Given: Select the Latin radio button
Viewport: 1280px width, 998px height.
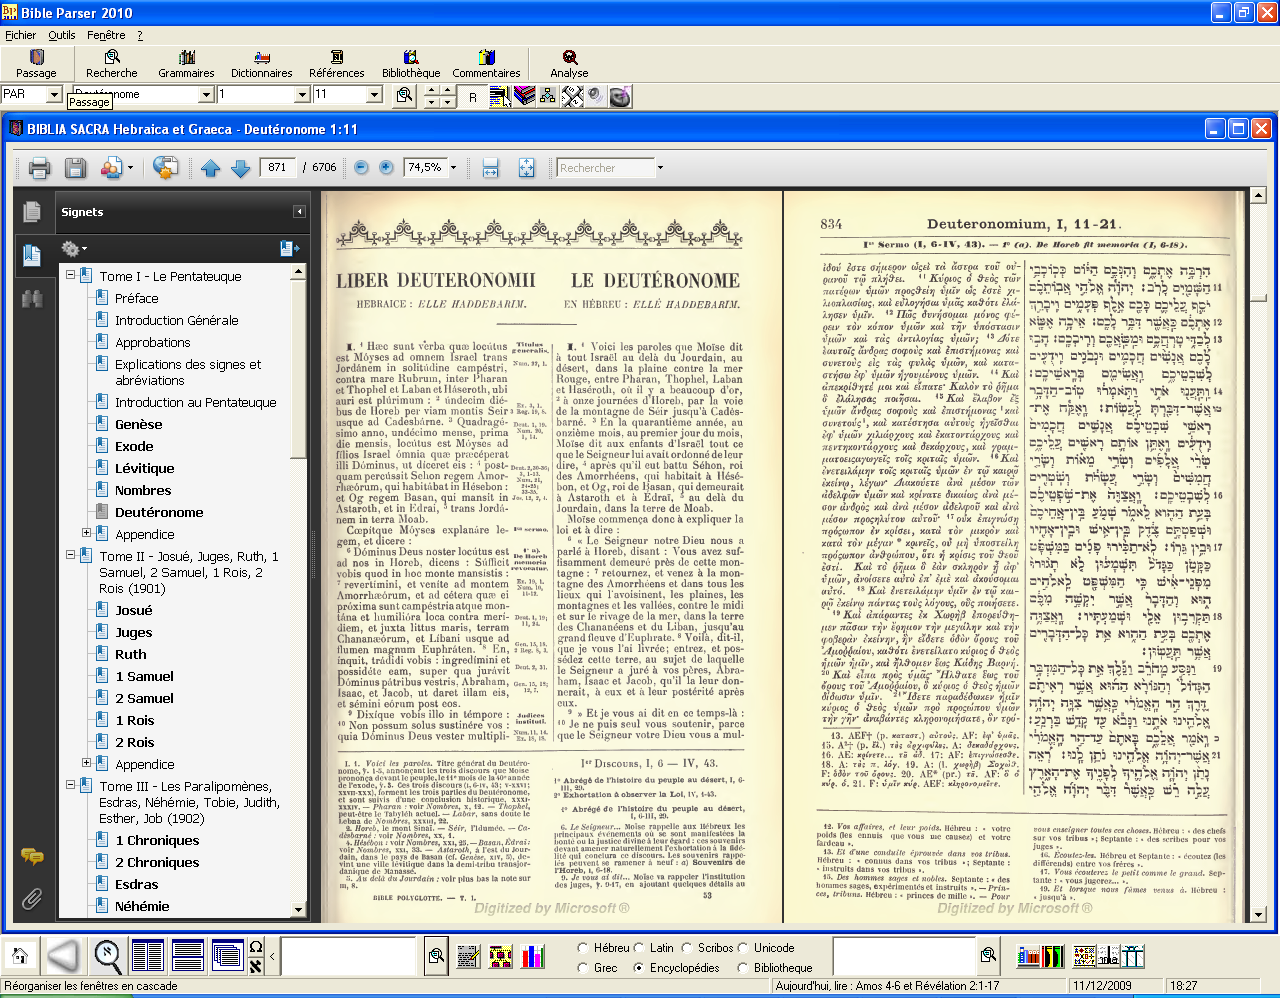Looking at the screenshot, I should [x=639, y=948].
